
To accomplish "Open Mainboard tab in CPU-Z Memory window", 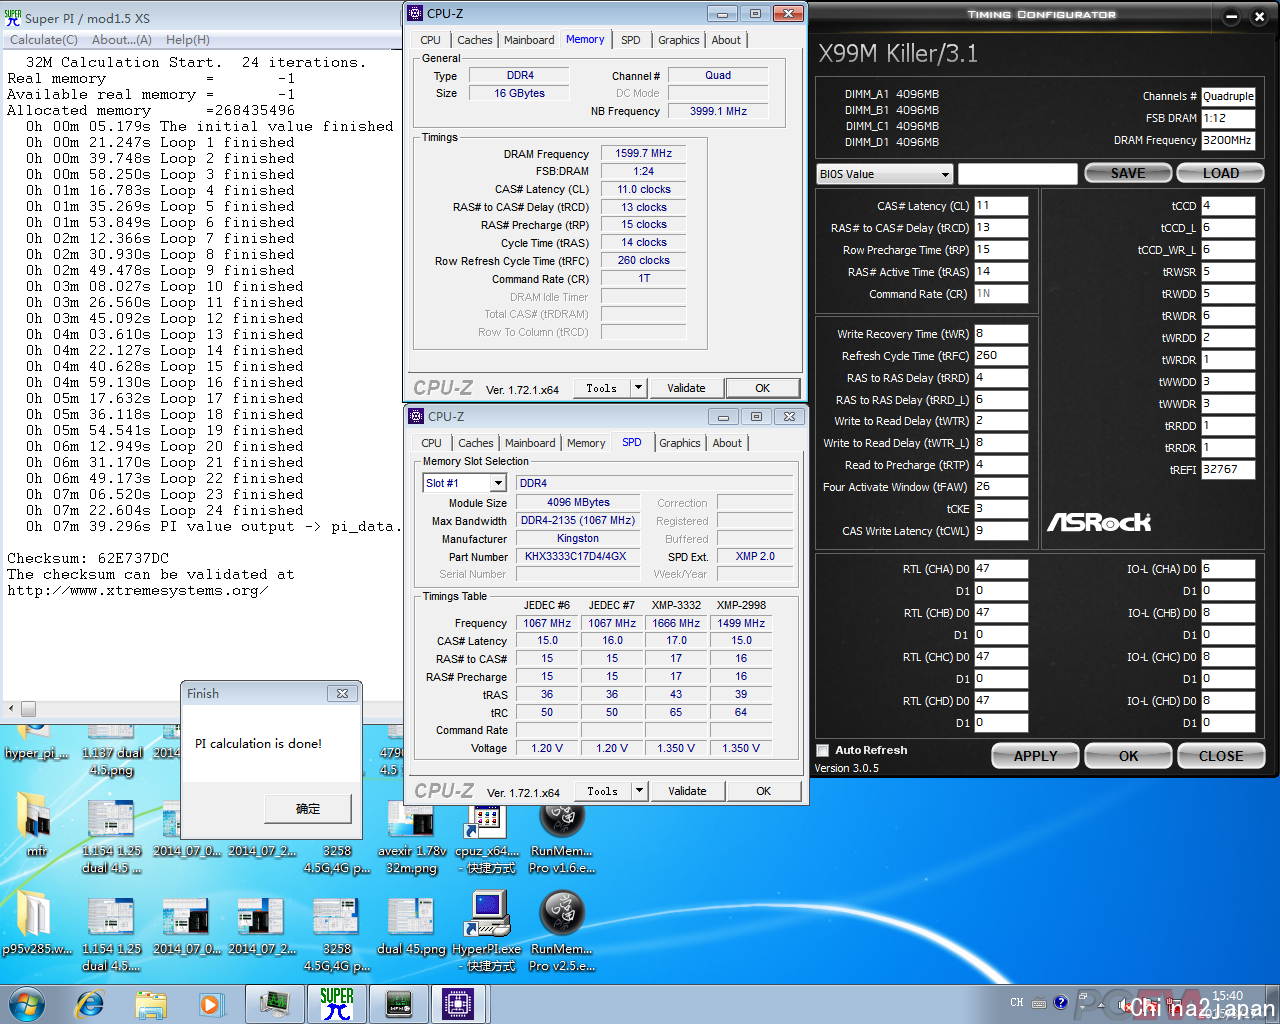I will [x=529, y=40].
